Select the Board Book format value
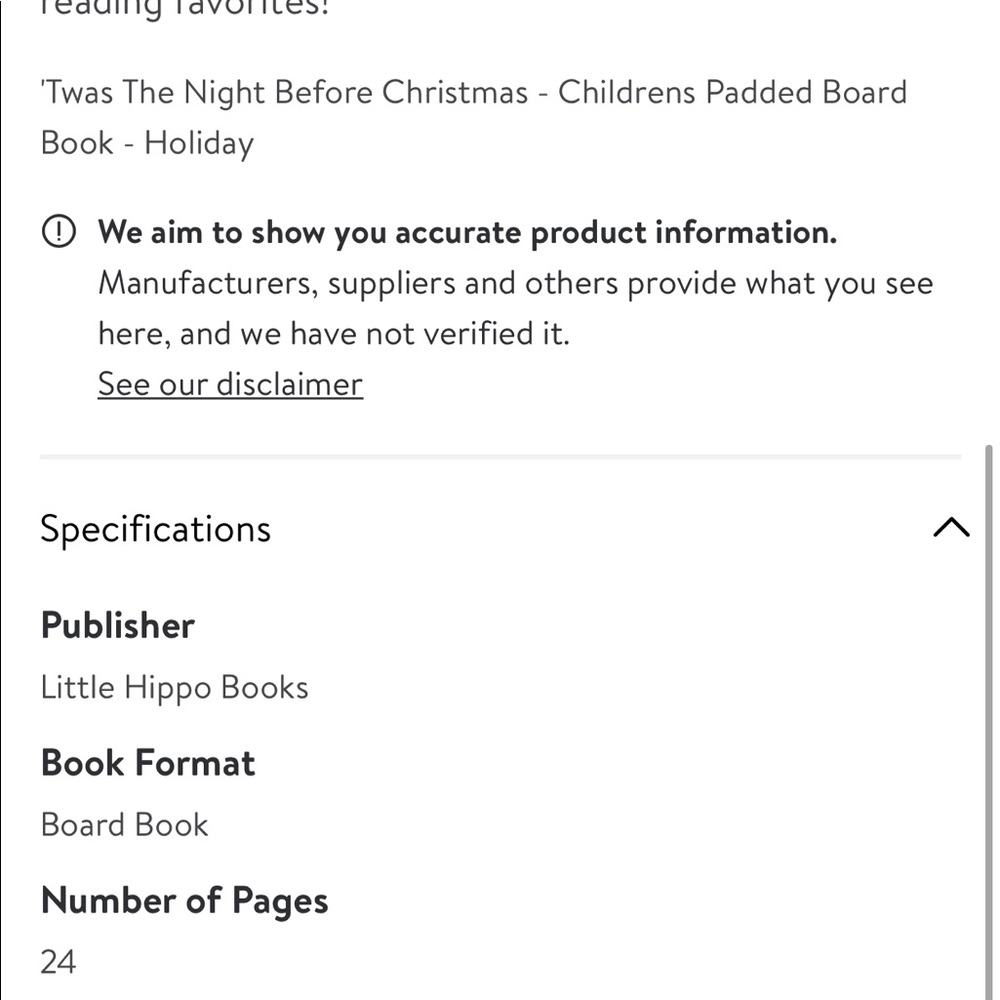1000x1000 pixels. point(123,824)
